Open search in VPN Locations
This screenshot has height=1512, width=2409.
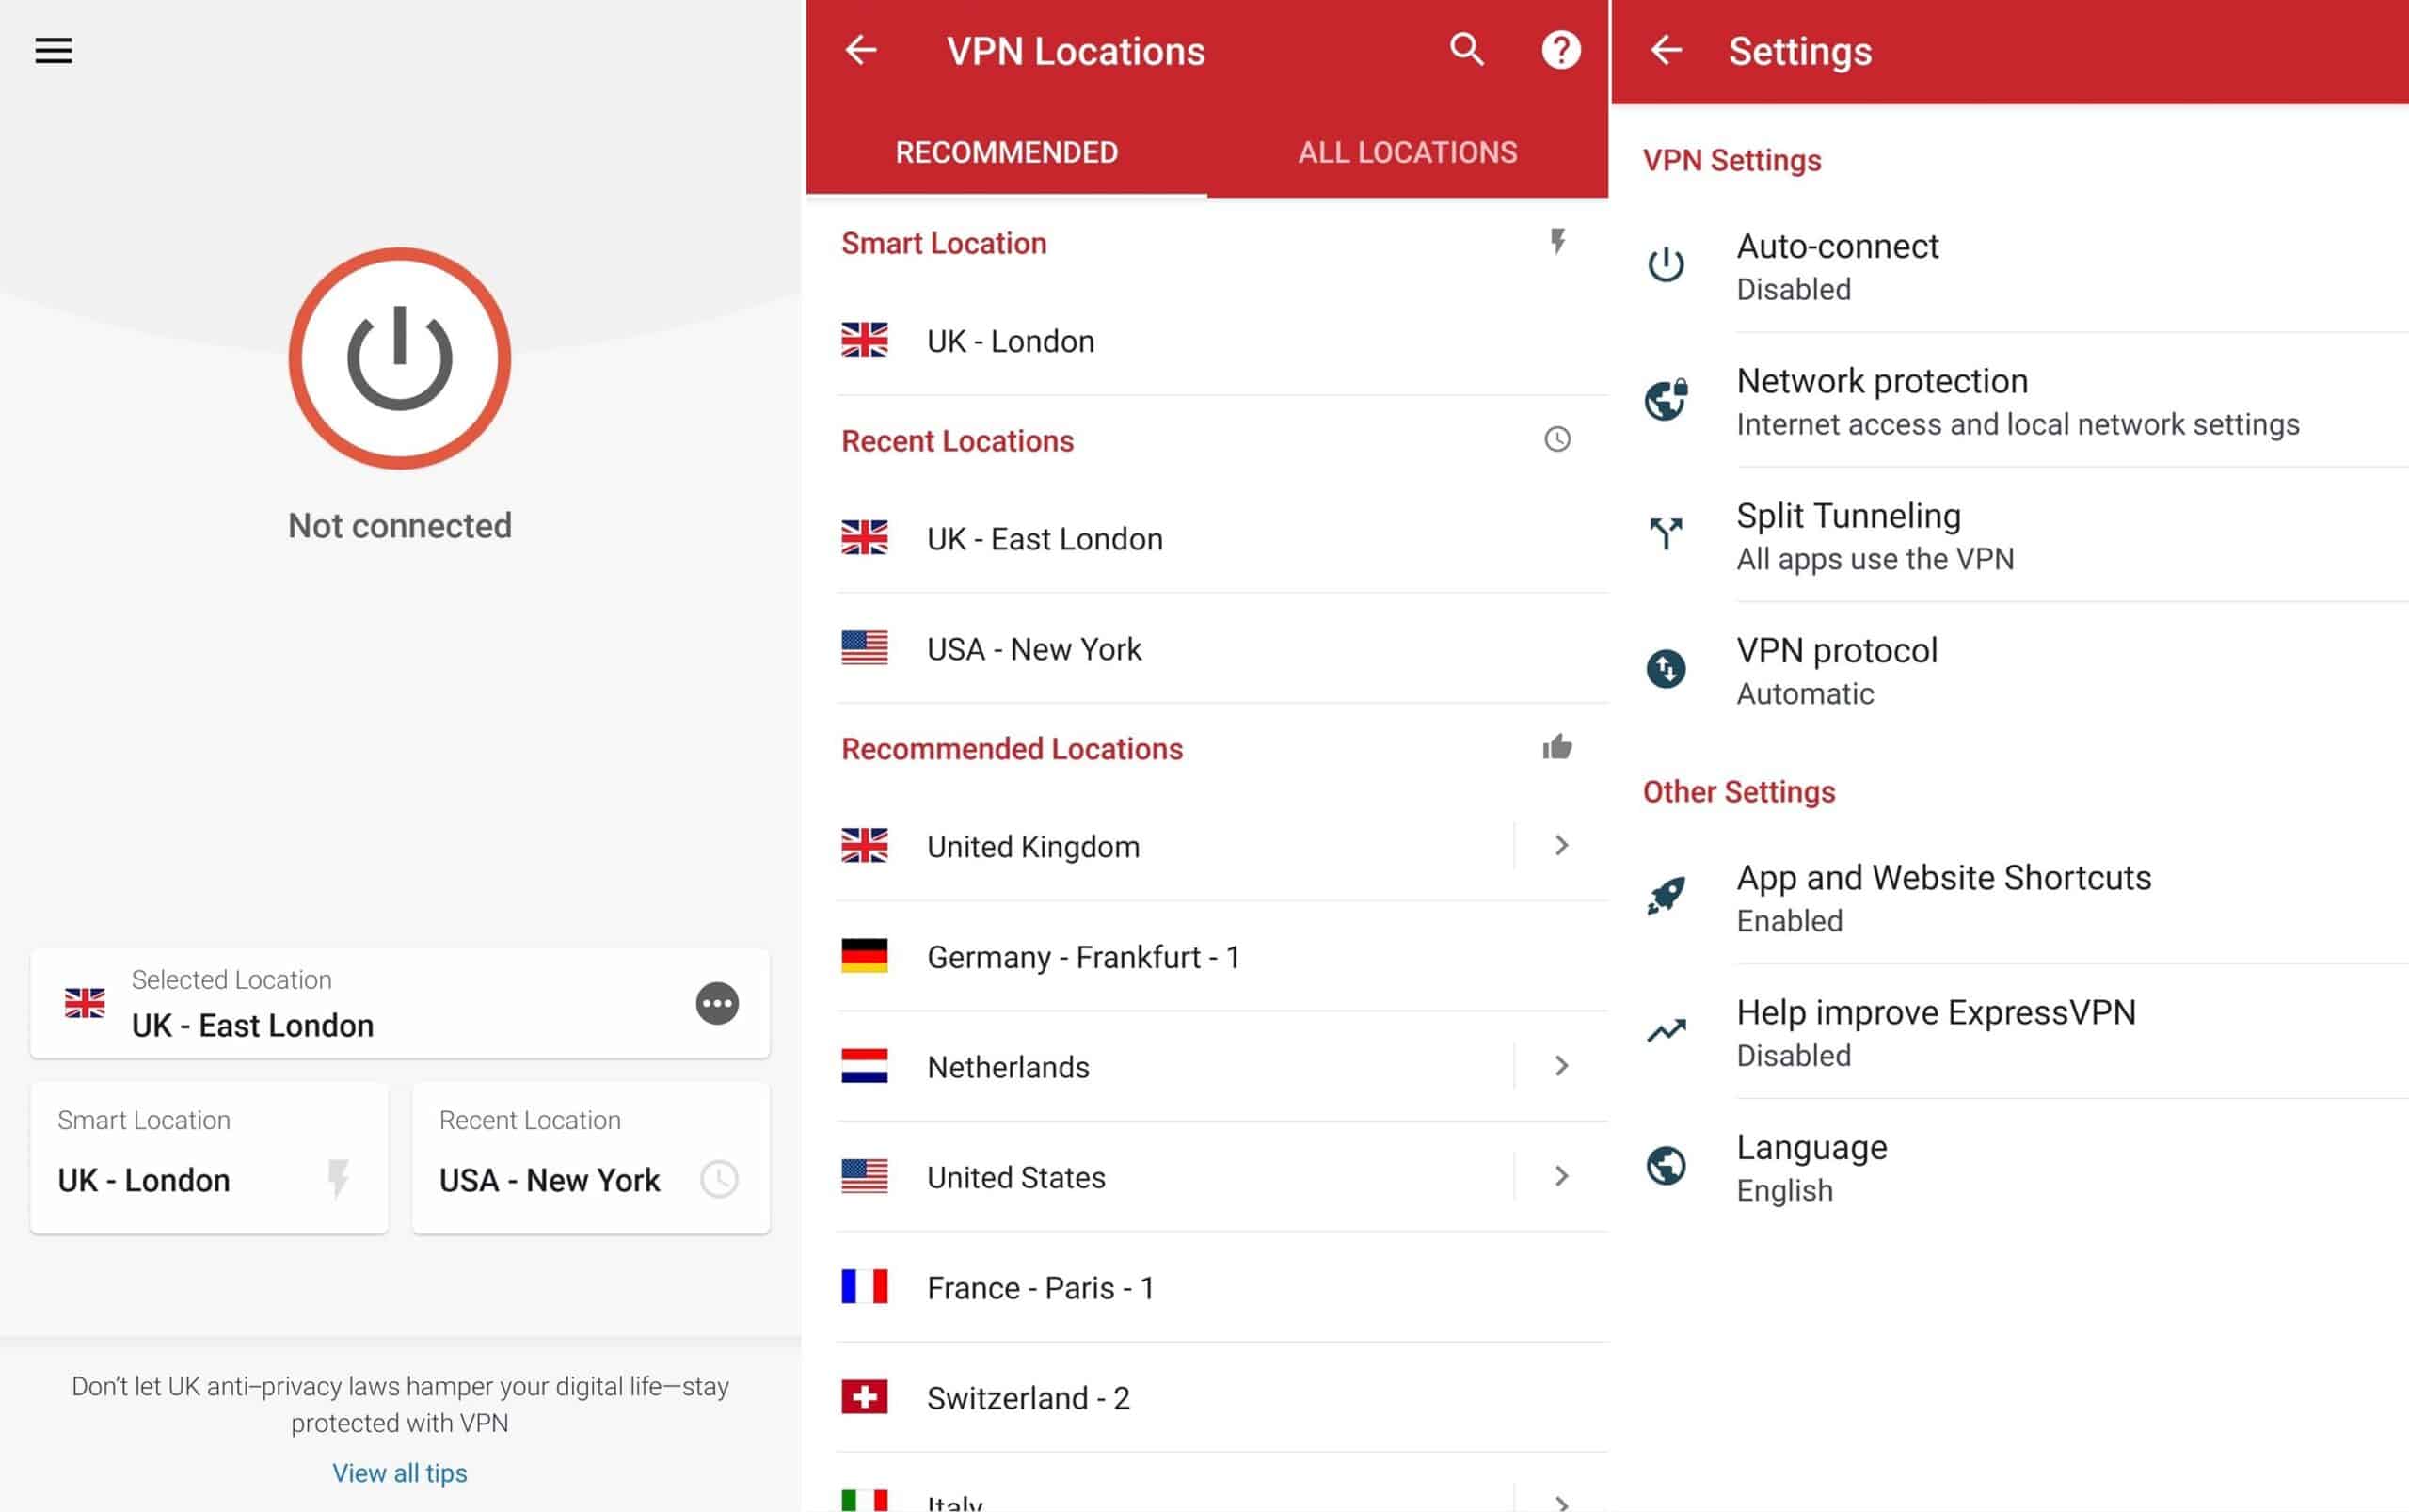click(1466, 50)
